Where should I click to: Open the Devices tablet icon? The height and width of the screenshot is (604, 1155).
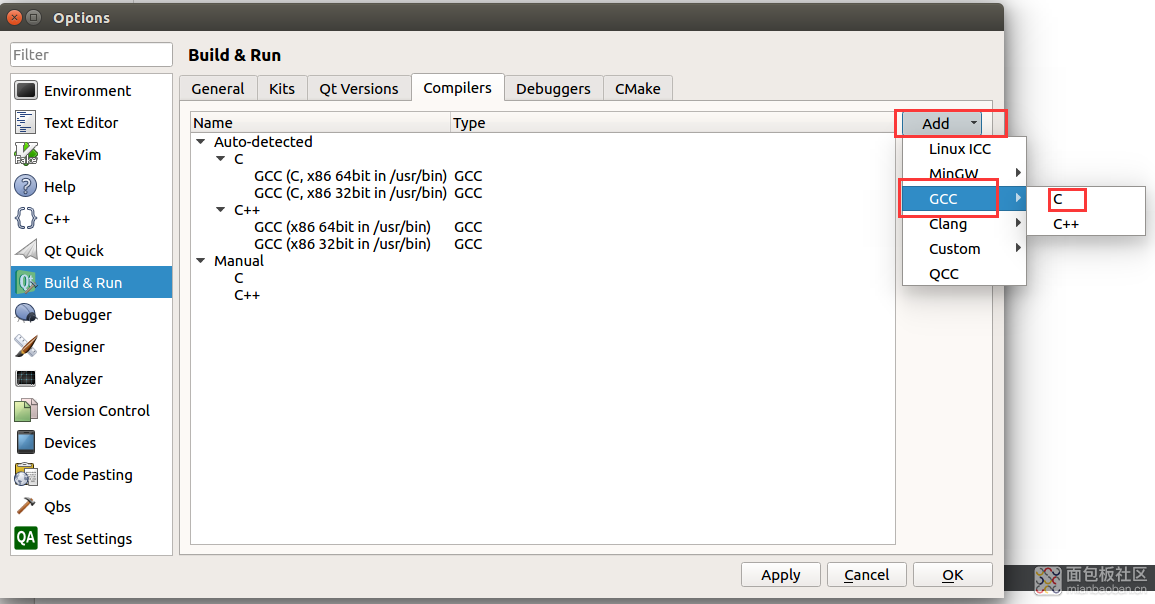[26, 443]
